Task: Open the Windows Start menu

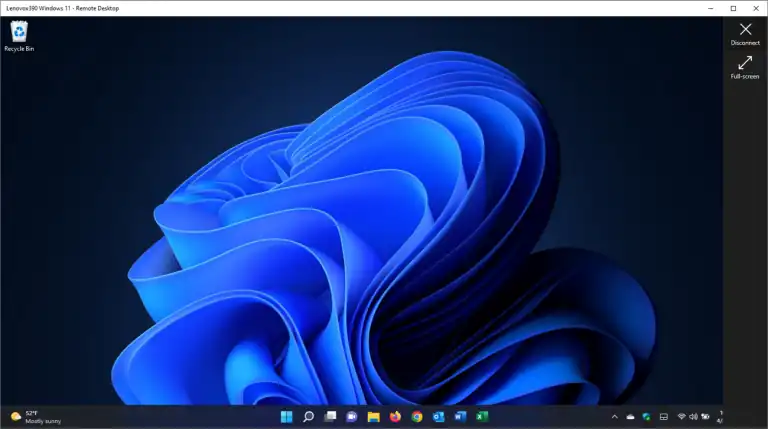Action: tap(287, 417)
